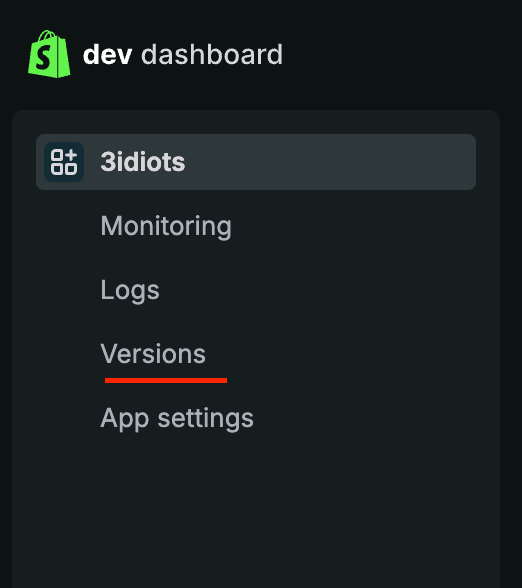Click empty sidebar area below App settings
Viewport: 522px width, 588px height.
click(x=256, y=510)
